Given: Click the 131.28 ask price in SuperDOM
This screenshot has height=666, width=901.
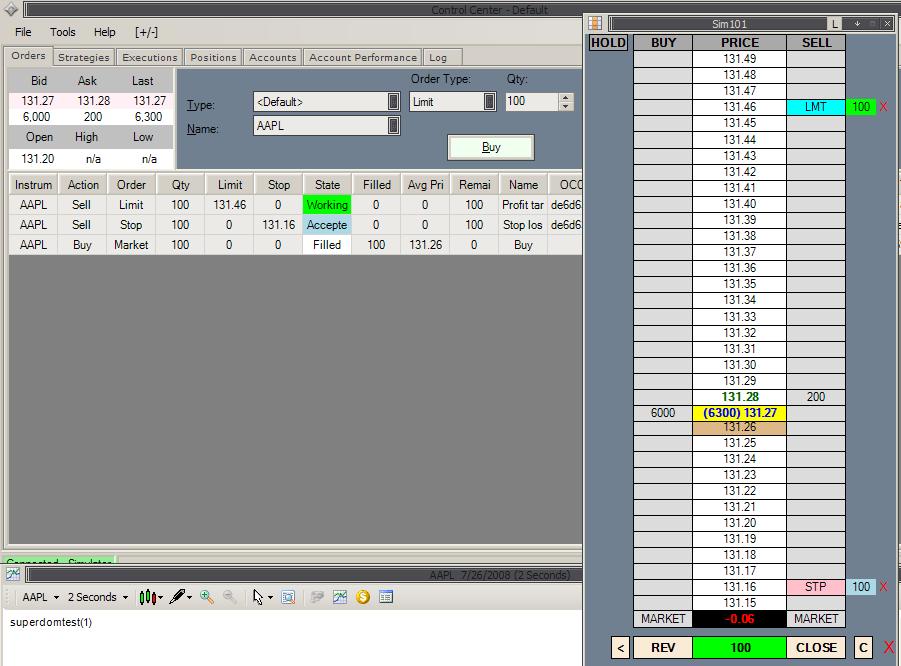Looking at the screenshot, I should pyautogui.click(x=740, y=397).
